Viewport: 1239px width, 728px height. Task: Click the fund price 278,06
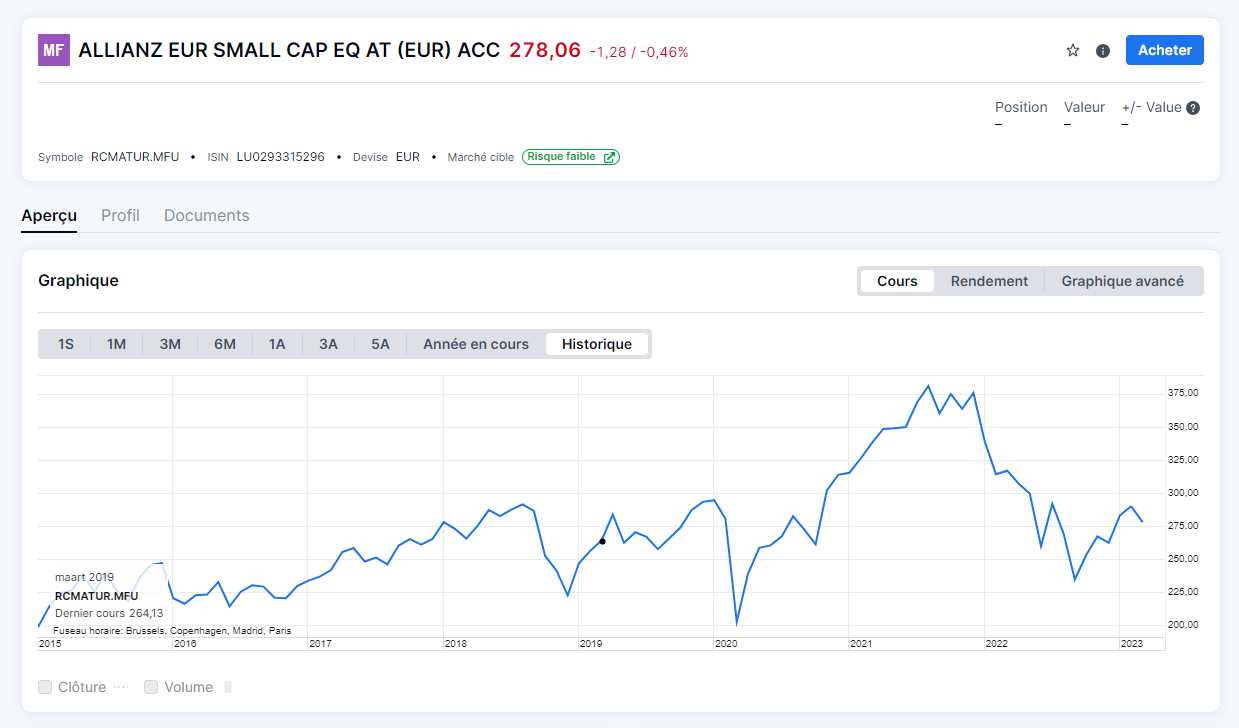click(545, 50)
